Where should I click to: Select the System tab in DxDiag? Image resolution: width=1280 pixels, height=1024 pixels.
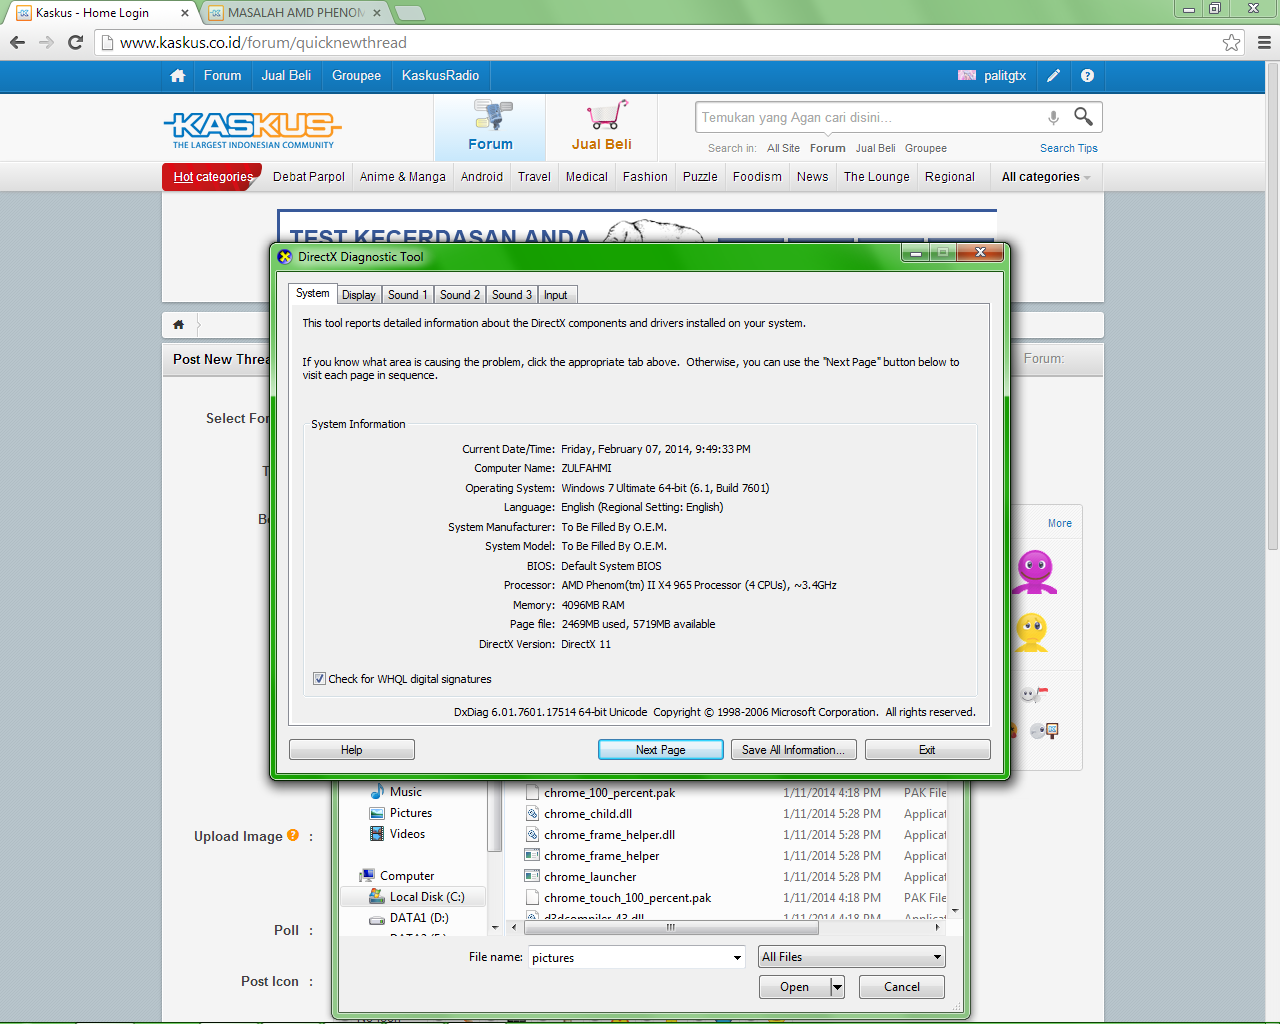click(312, 293)
